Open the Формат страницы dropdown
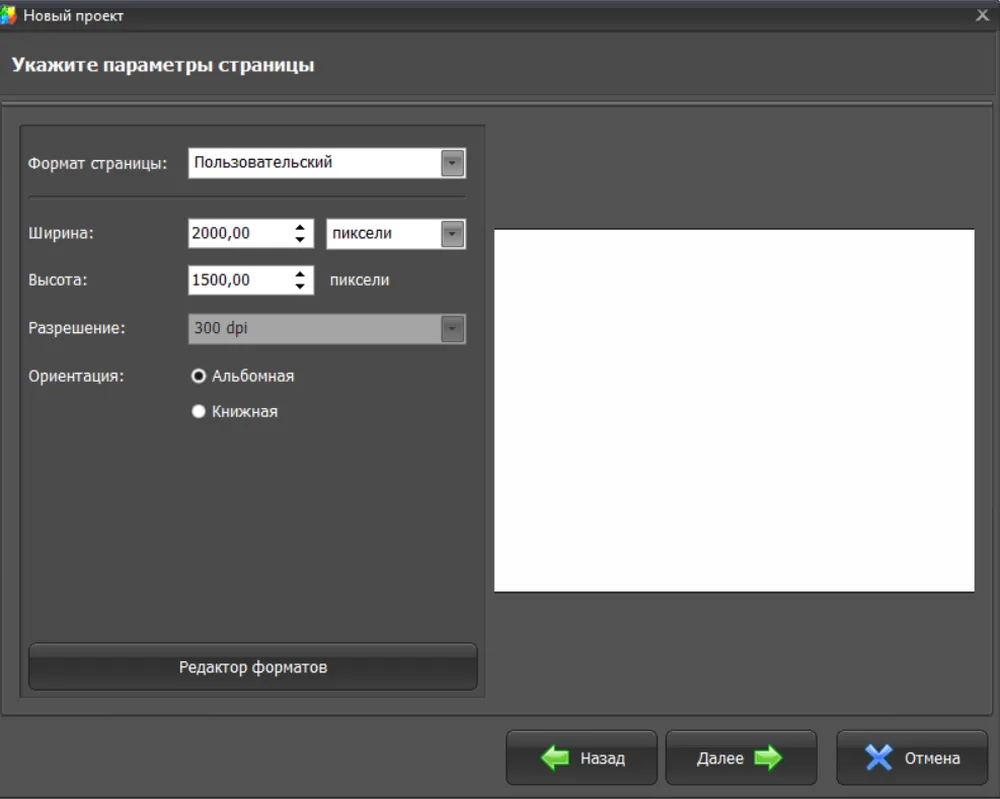The width and height of the screenshot is (1000, 799). pyautogui.click(x=453, y=163)
